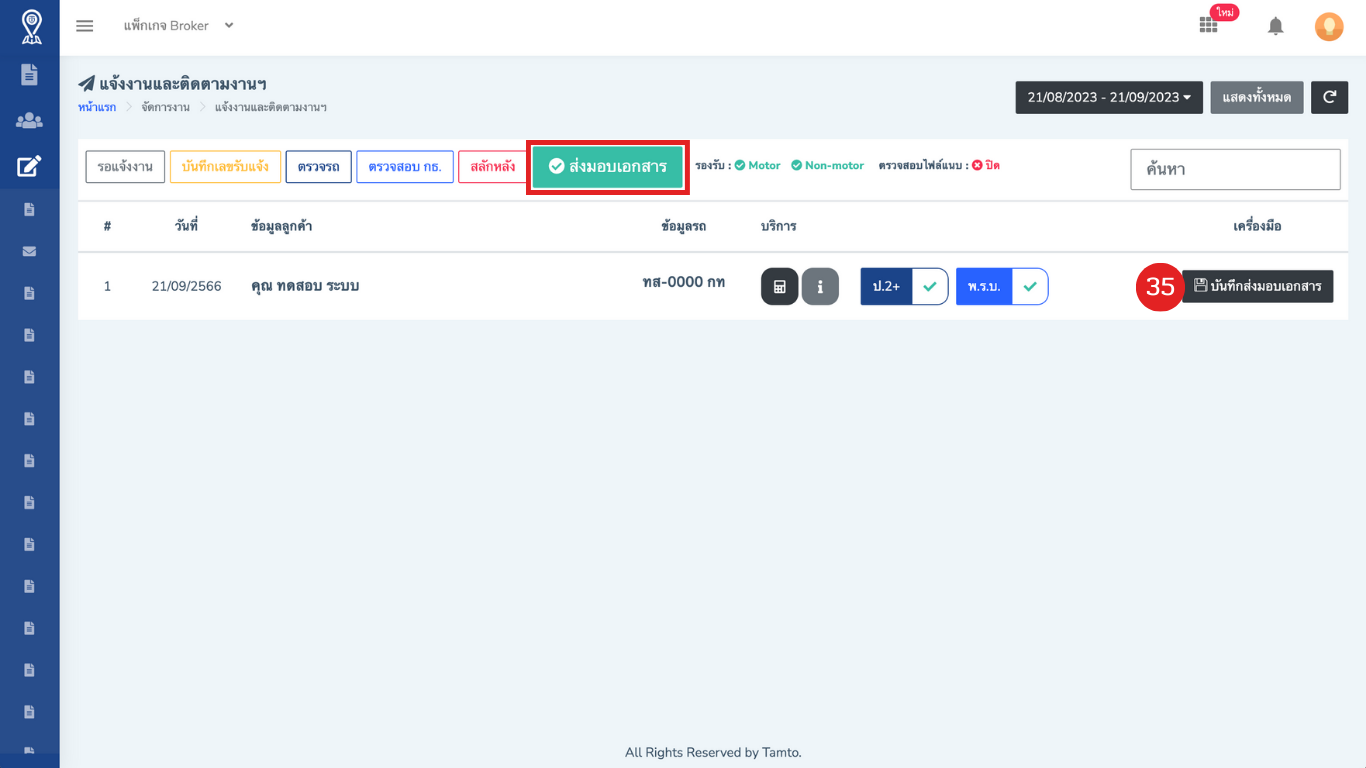Click the บันทึกส่งมอบเอกสาร button
Image resolution: width=1366 pixels, height=768 pixels.
click(x=1258, y=286)
